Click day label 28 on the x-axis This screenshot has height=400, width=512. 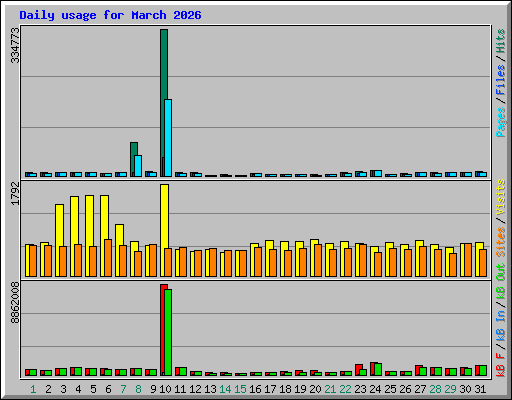point(435,389)
